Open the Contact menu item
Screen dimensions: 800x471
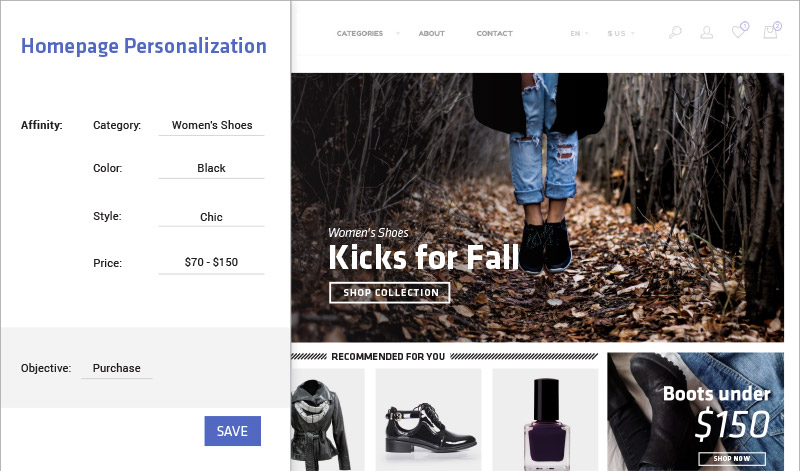click(494, 34)
